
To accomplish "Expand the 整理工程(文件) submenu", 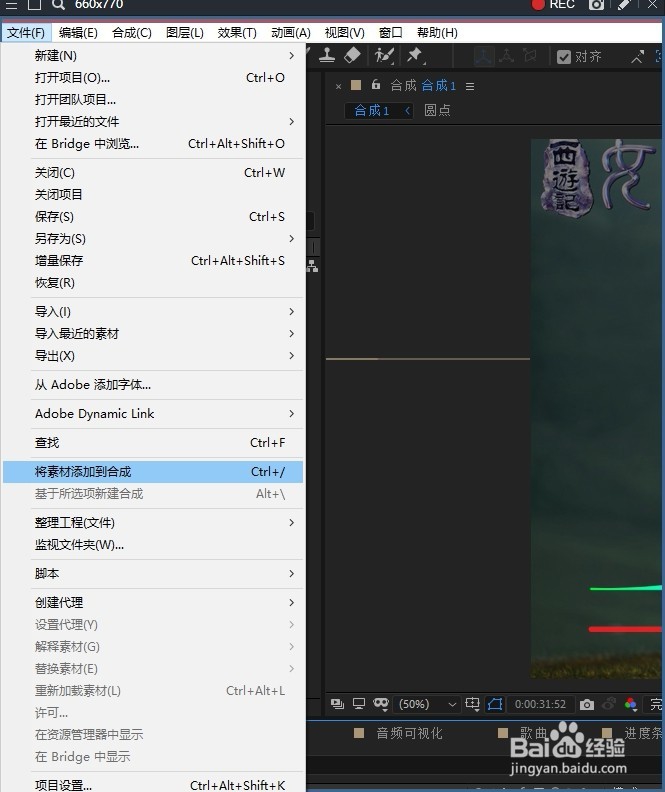I will coord(152,523).
